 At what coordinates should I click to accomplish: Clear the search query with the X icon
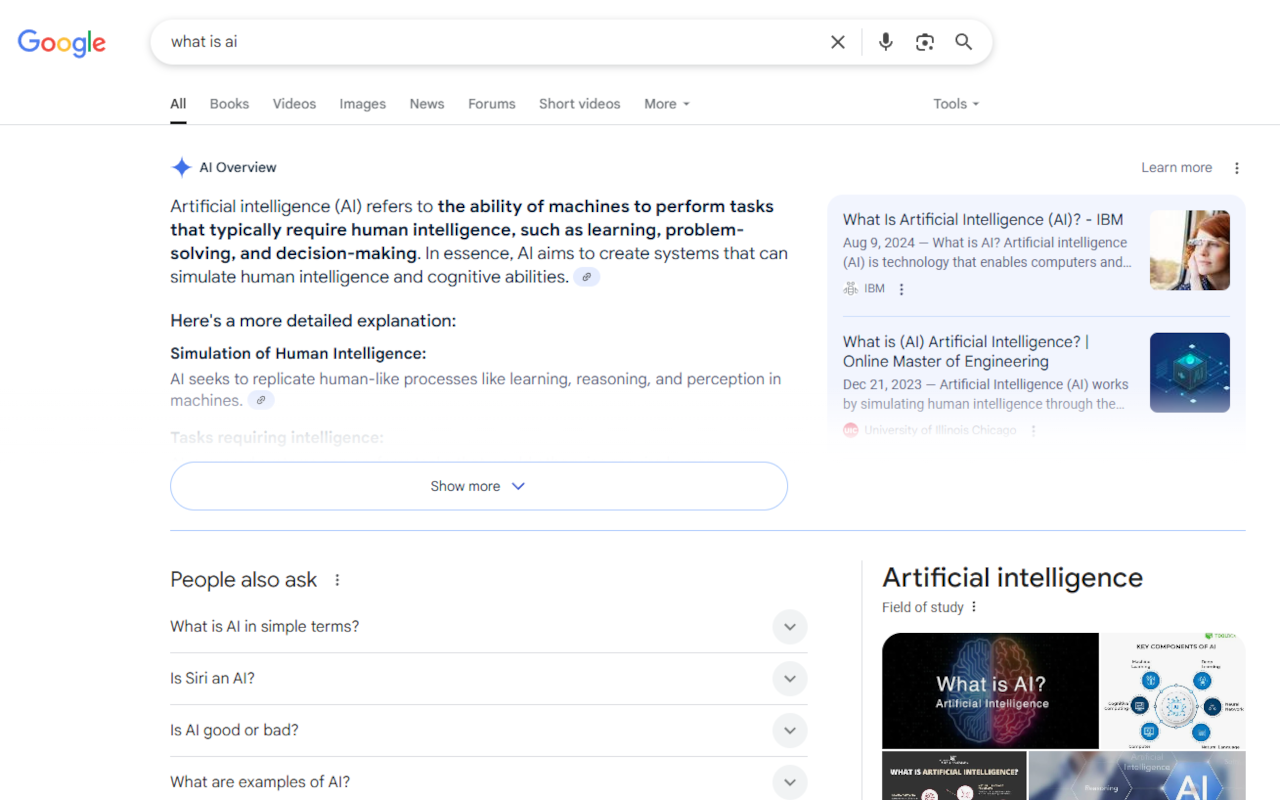pos(837,41)
